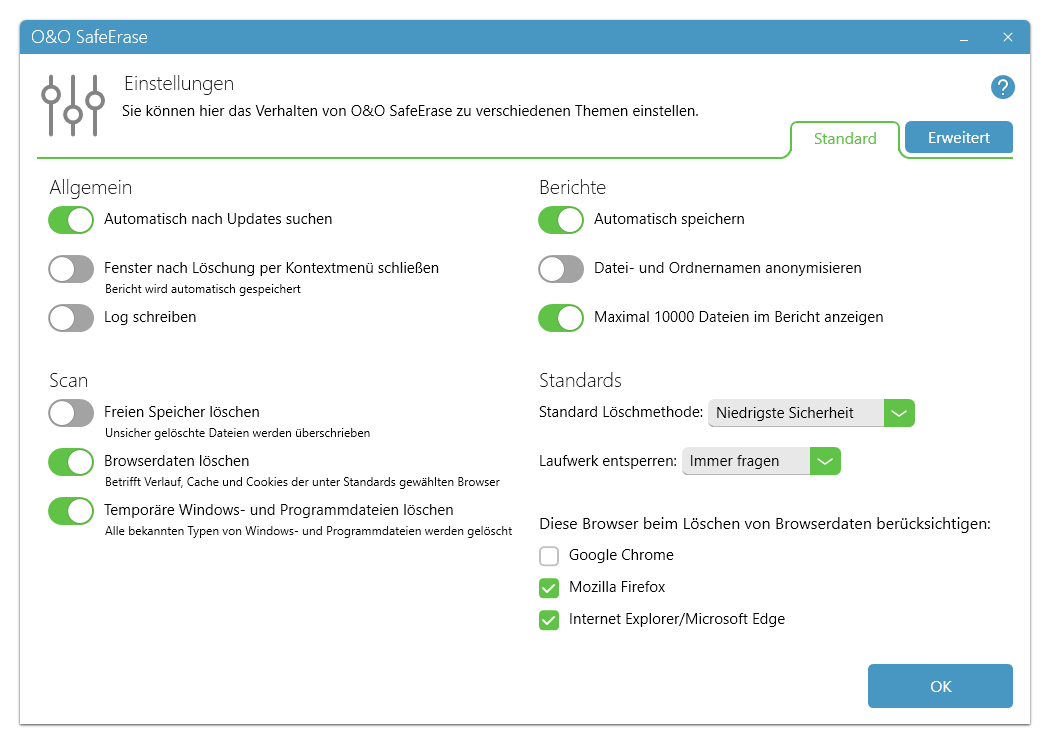Enable Datei- und Ordnernamen anonymisieren

(561, 269)
